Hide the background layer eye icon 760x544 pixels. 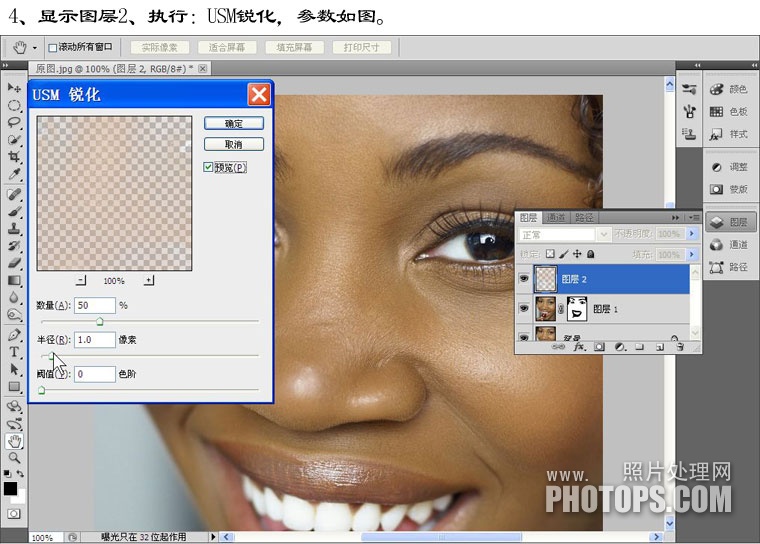click(x=524, y=336)
